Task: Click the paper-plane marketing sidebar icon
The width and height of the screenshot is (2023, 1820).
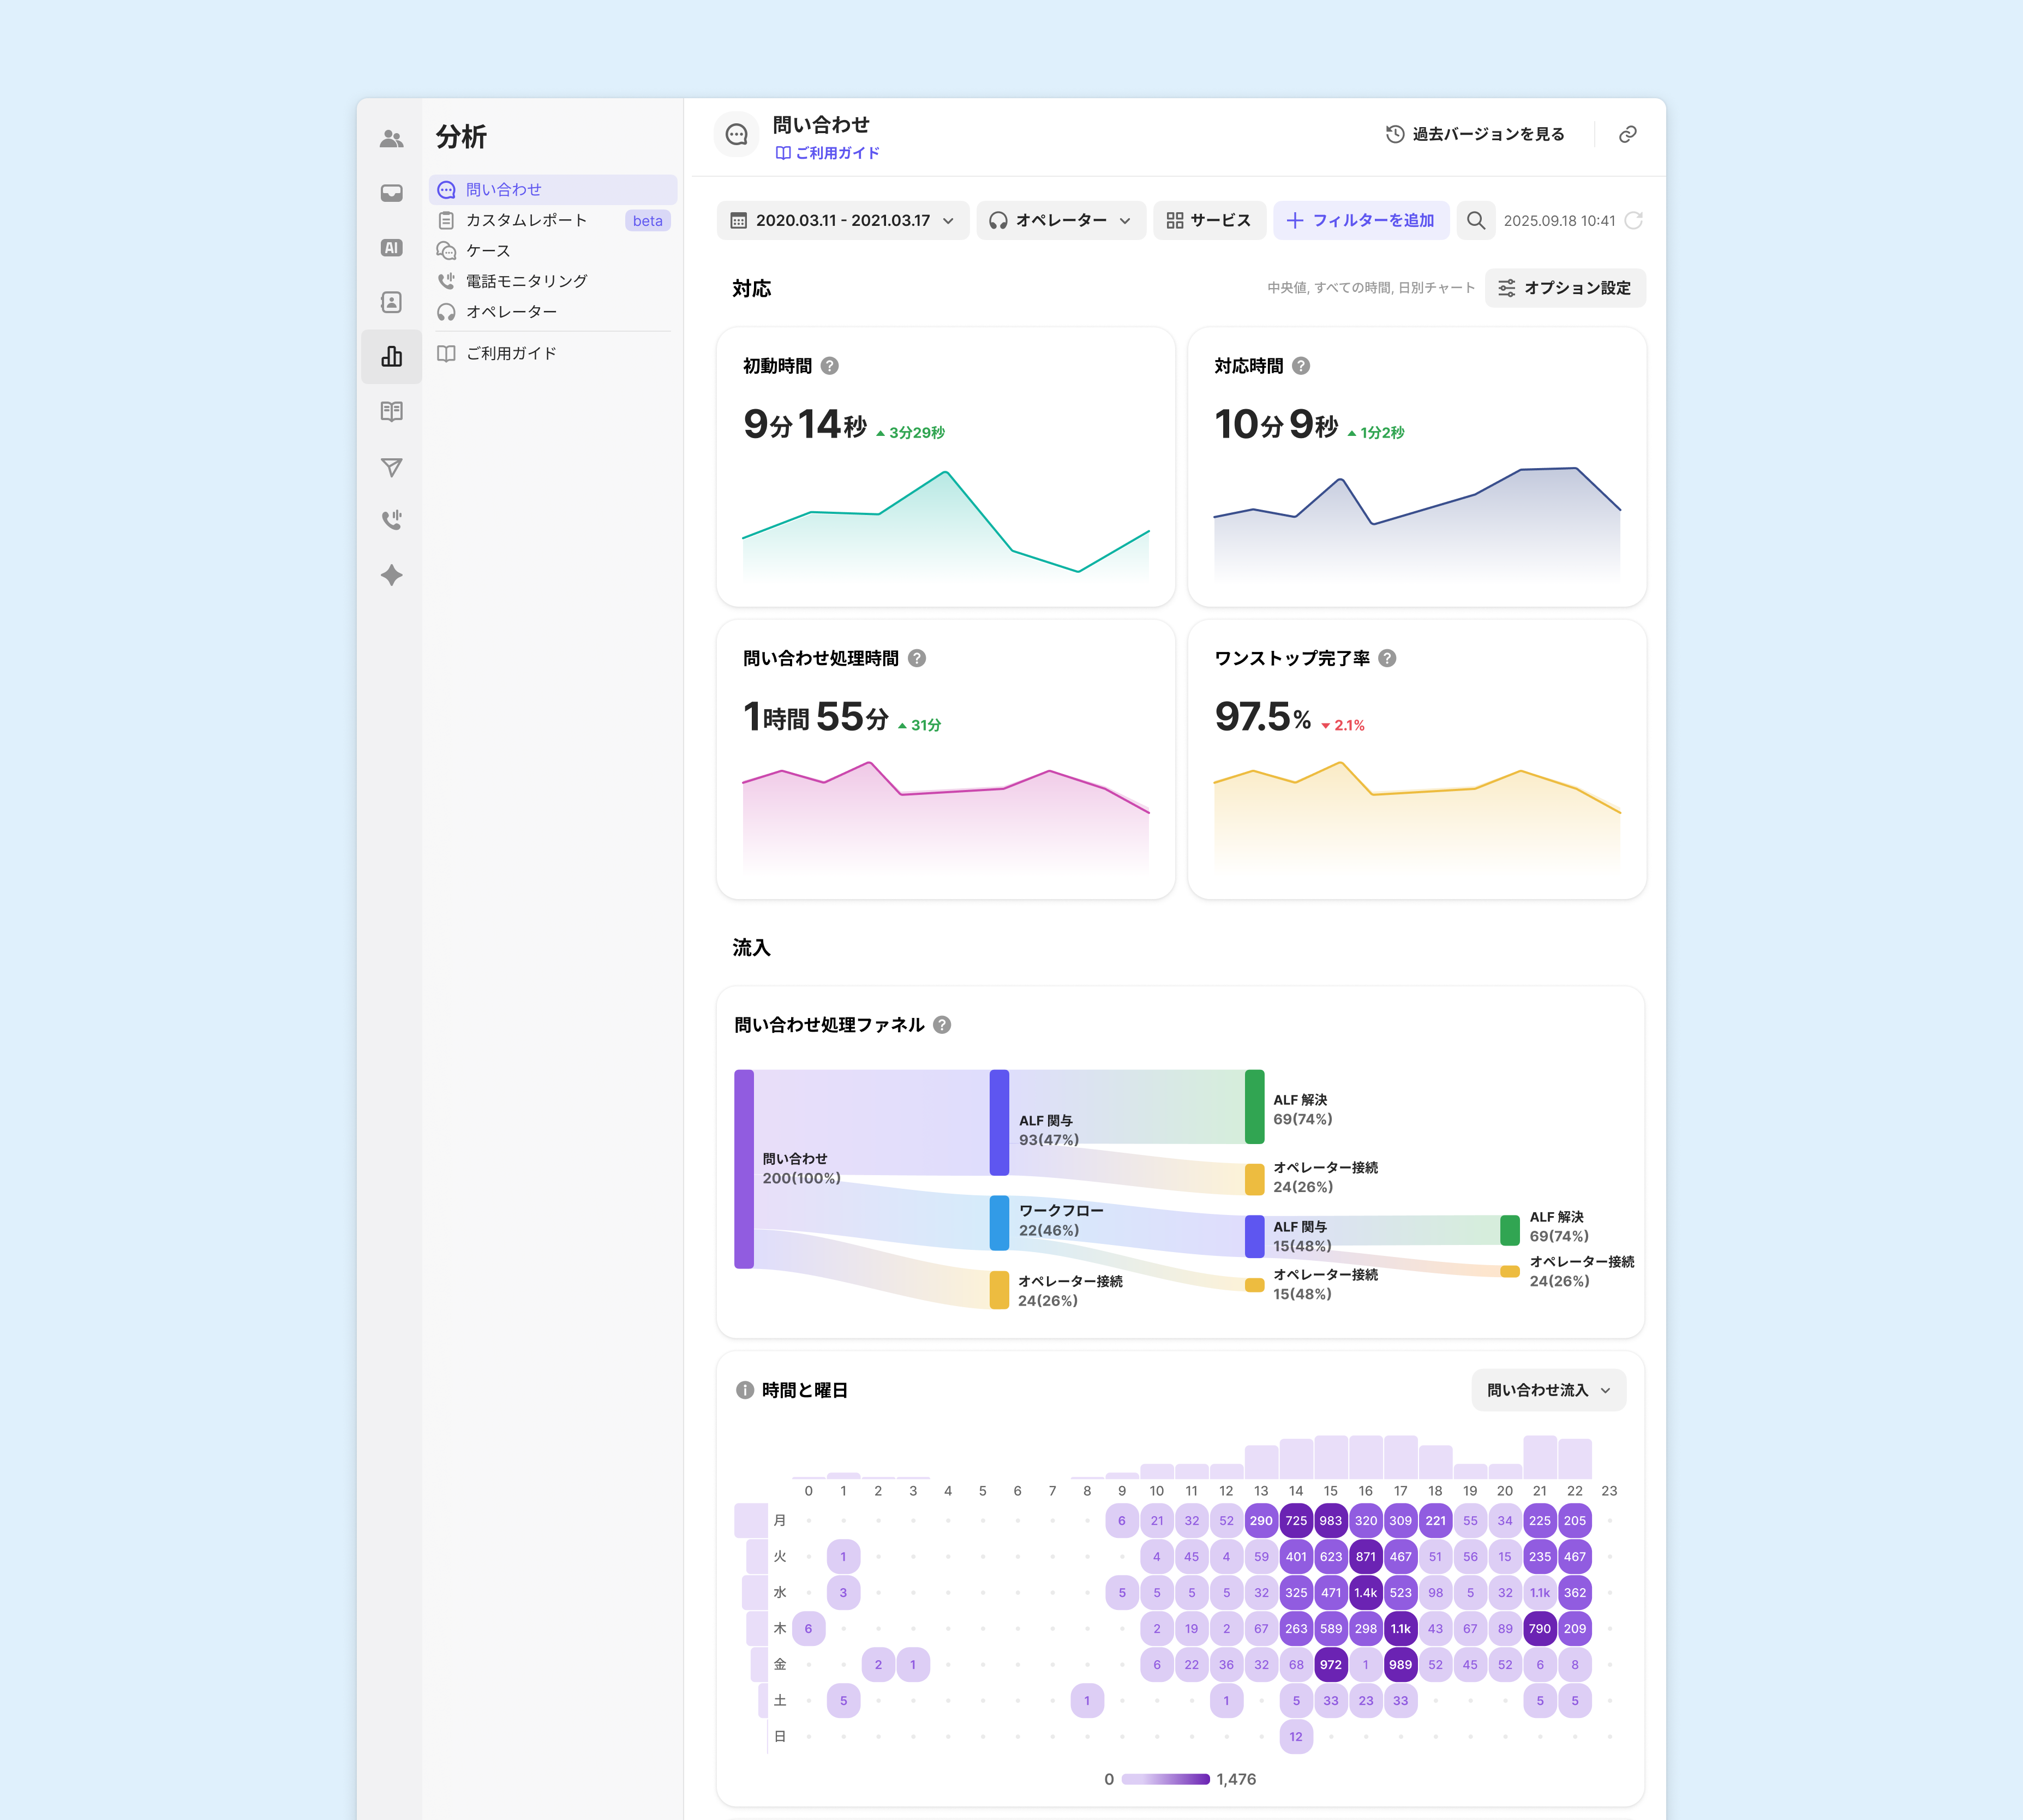Action: (391, 467)
